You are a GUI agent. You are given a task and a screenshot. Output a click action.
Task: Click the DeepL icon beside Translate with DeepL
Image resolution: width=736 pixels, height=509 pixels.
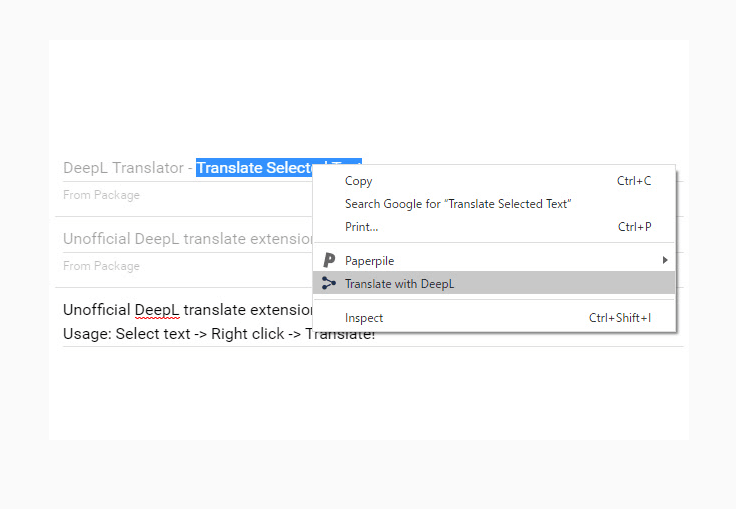(329, 283)
